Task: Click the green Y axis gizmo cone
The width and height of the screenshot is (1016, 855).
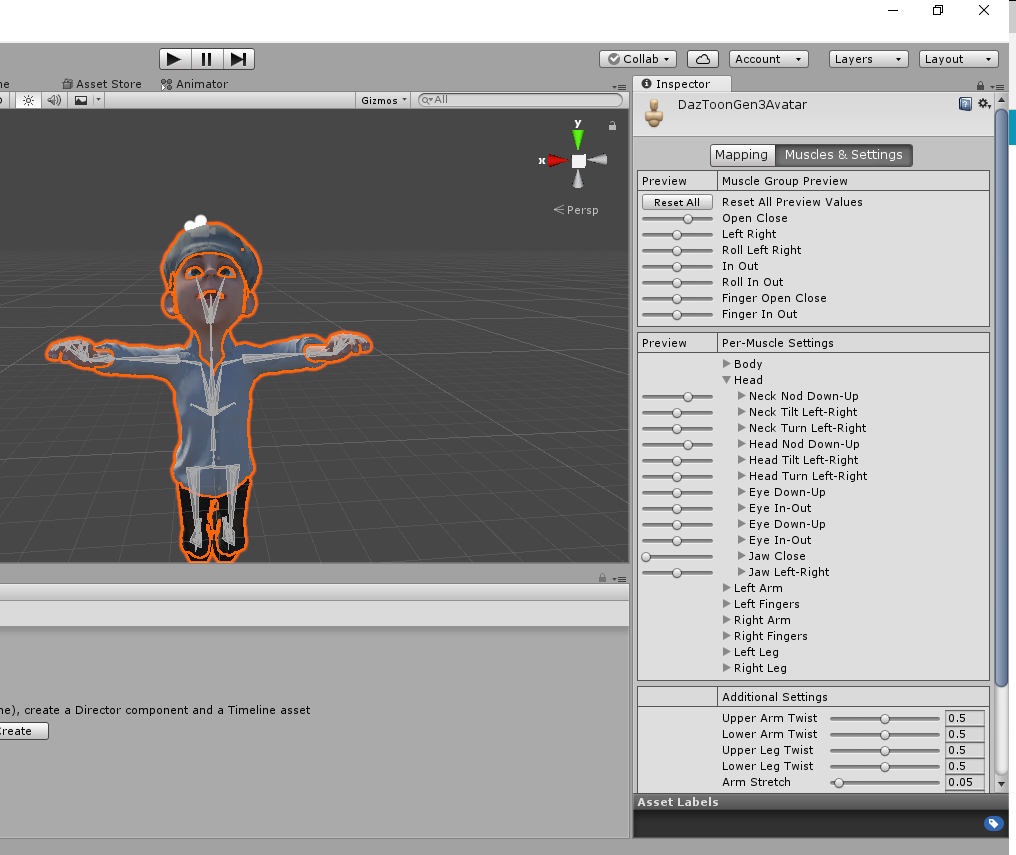Action: click(578, 136)
